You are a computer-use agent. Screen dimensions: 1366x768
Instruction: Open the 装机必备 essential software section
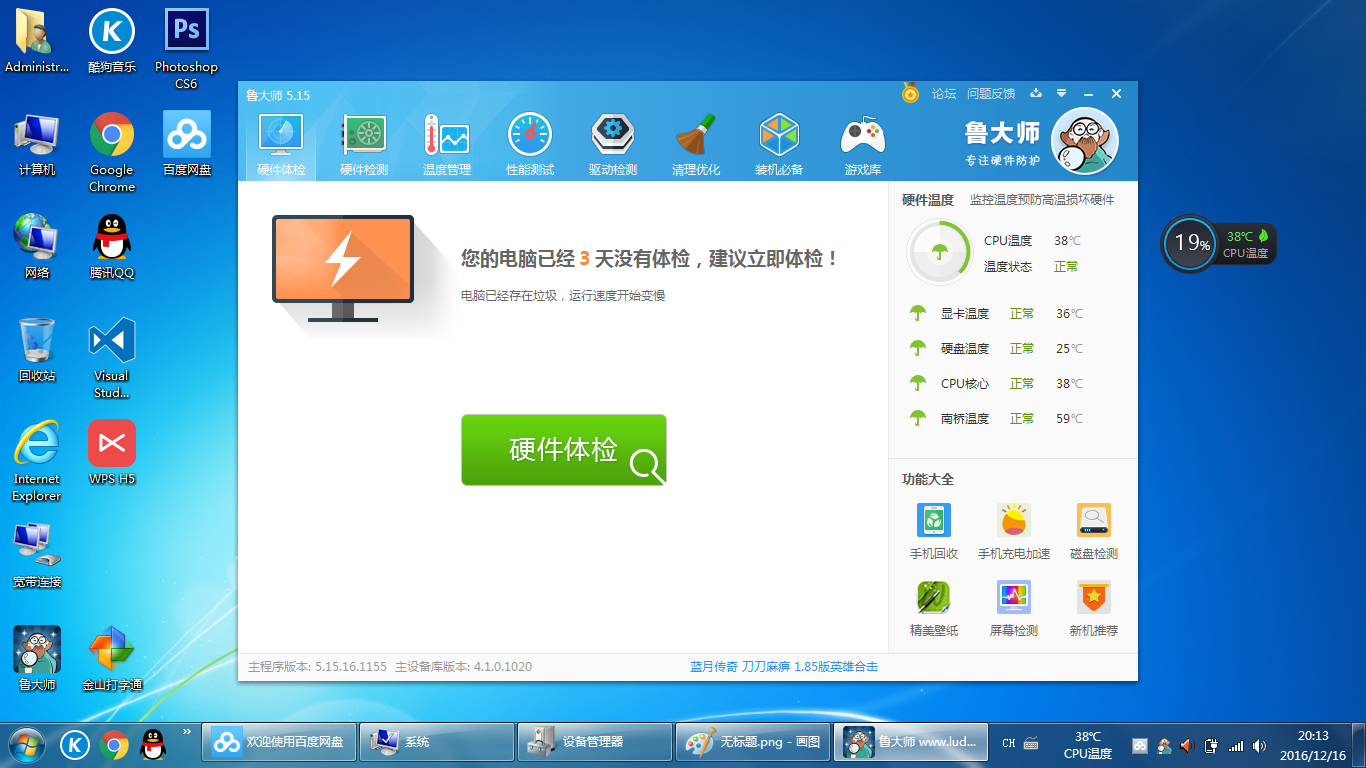click(x=778, y=145)
